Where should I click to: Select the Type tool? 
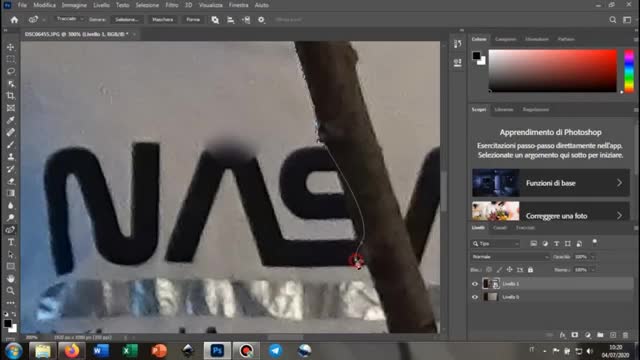pyautogui.click(x=11, y=242)
